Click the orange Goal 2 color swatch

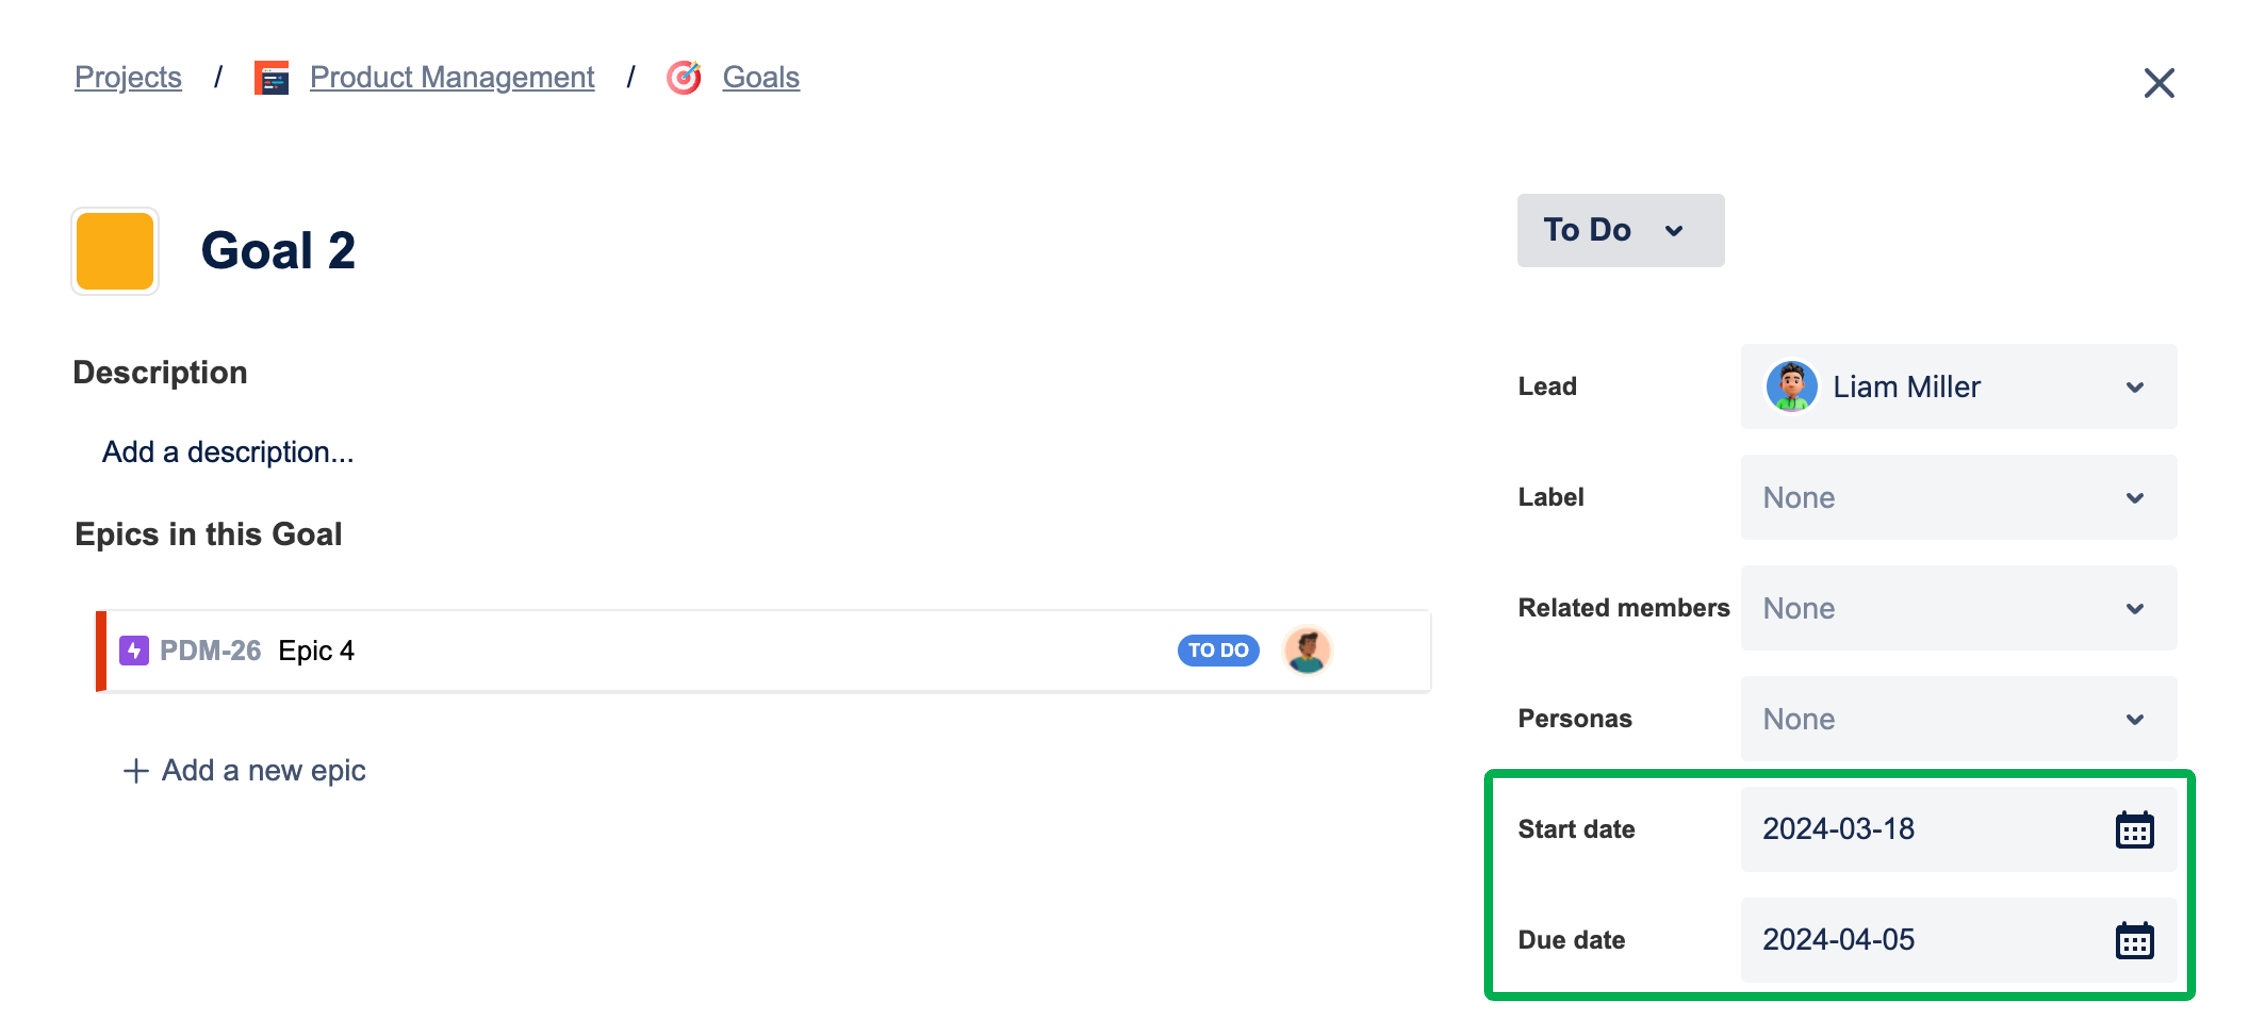[115, 251]
